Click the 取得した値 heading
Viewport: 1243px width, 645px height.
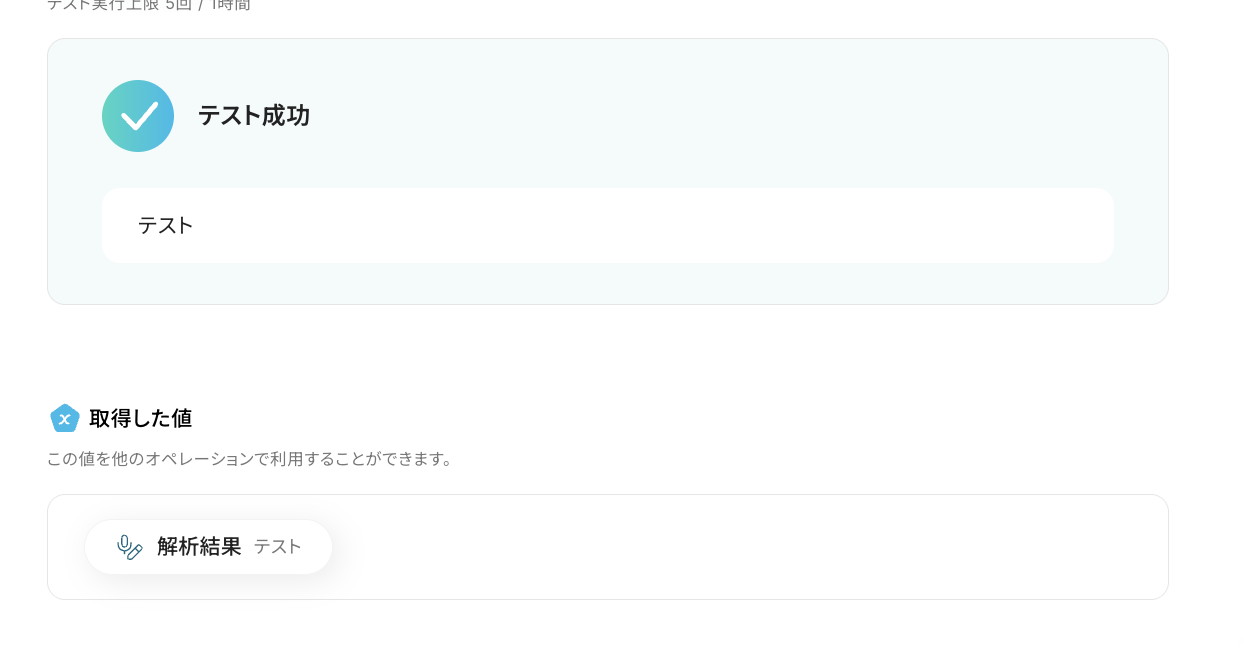click(141, 418)
